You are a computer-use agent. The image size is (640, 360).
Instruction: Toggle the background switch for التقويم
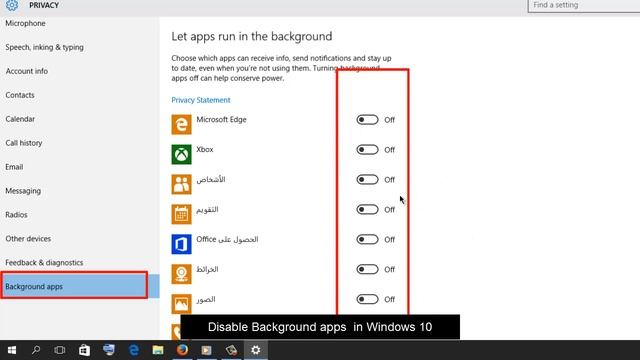click(367, 209)
